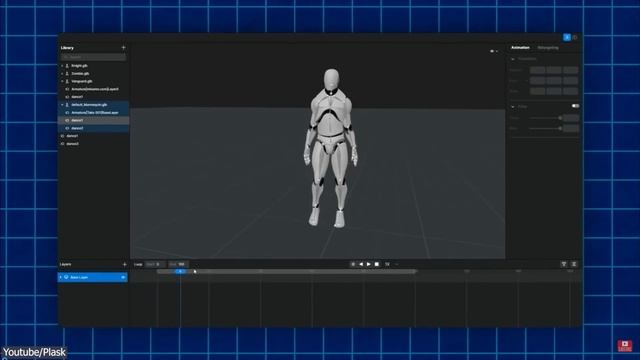
Task: Select Knight.glb in the Library
Action: click(x=79, y=66)
